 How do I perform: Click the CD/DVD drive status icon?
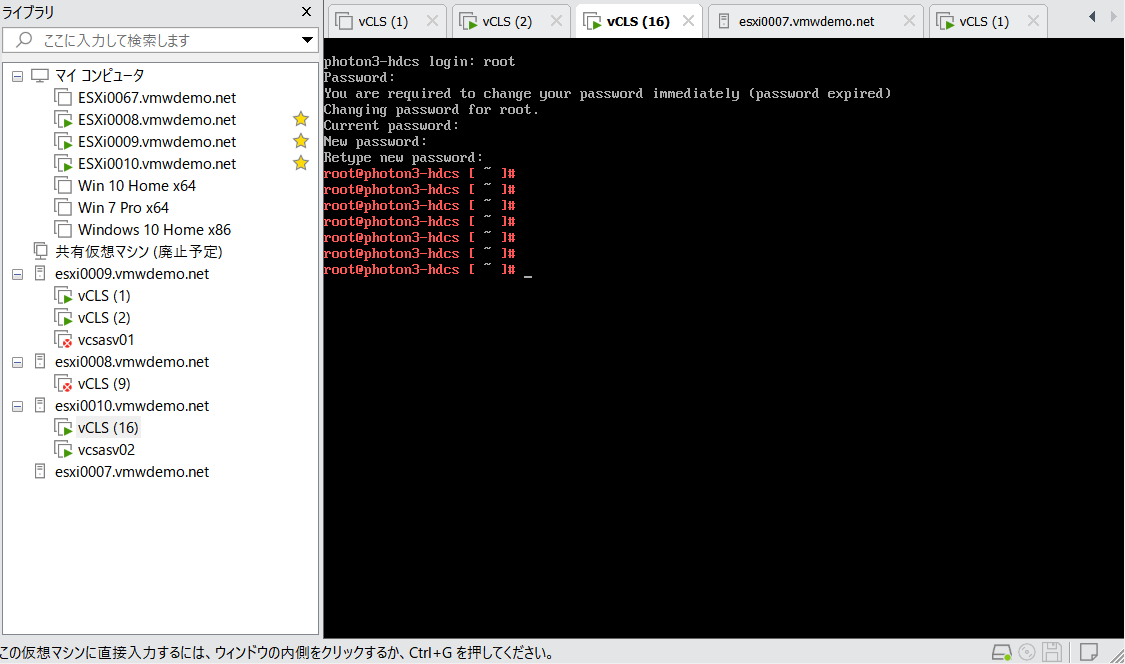point(1027,652)
